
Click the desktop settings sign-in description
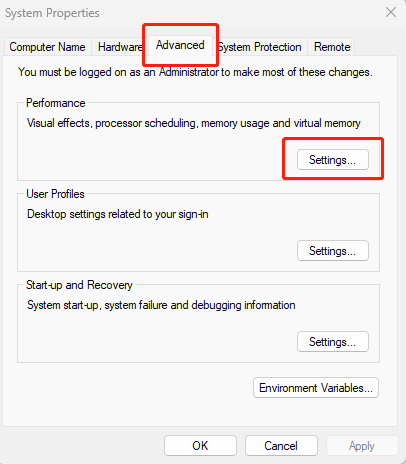(x=118, y=214)
